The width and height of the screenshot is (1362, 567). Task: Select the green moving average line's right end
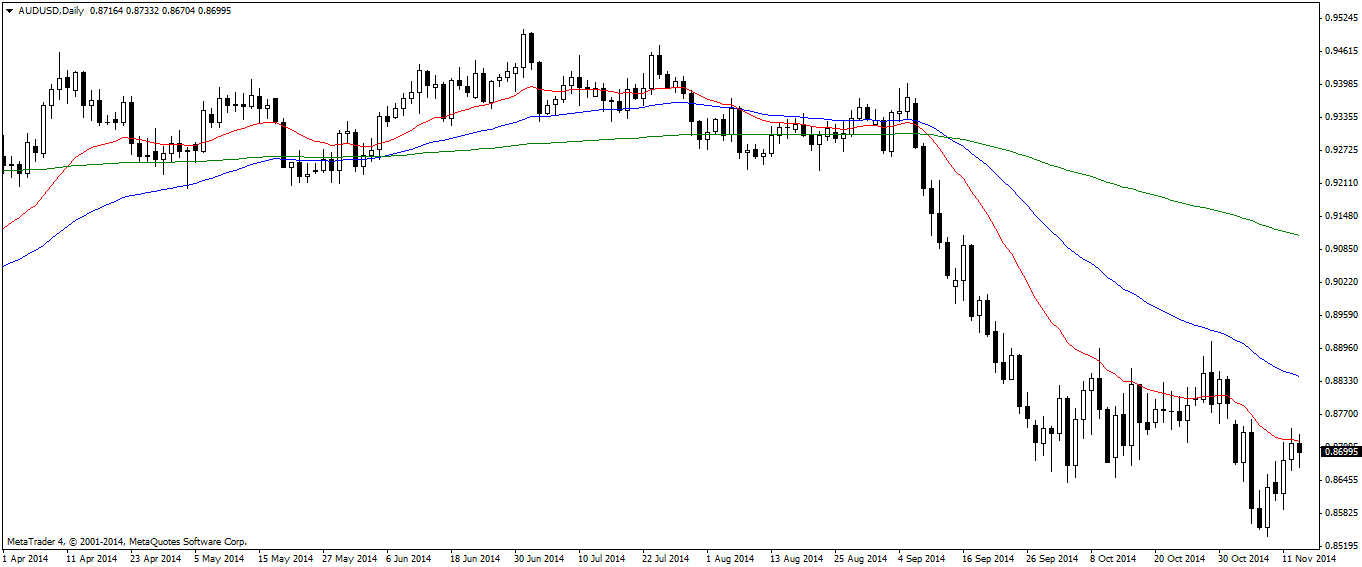[x=1297, y=235]
